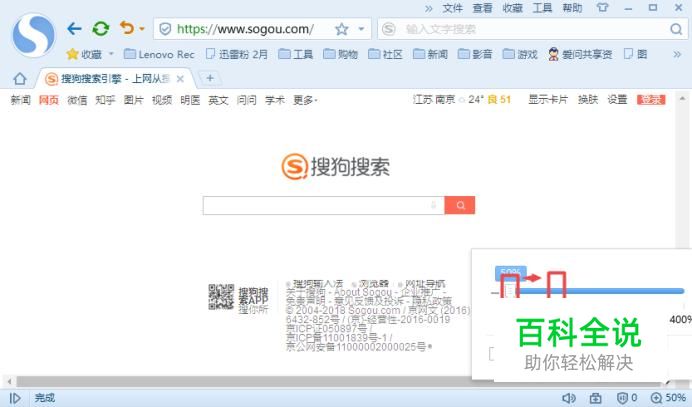Click the 学术 search category link
The height and width of the screenshot is (407, 692).
click(275, 100)
